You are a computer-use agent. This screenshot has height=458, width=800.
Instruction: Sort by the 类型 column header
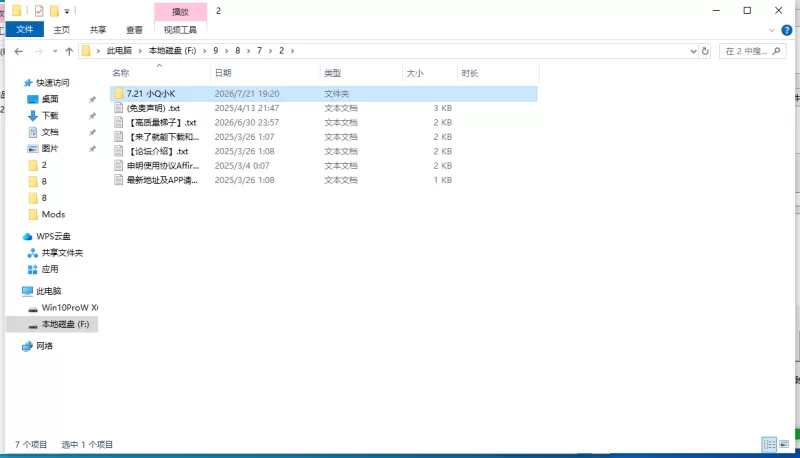(361, 73)
